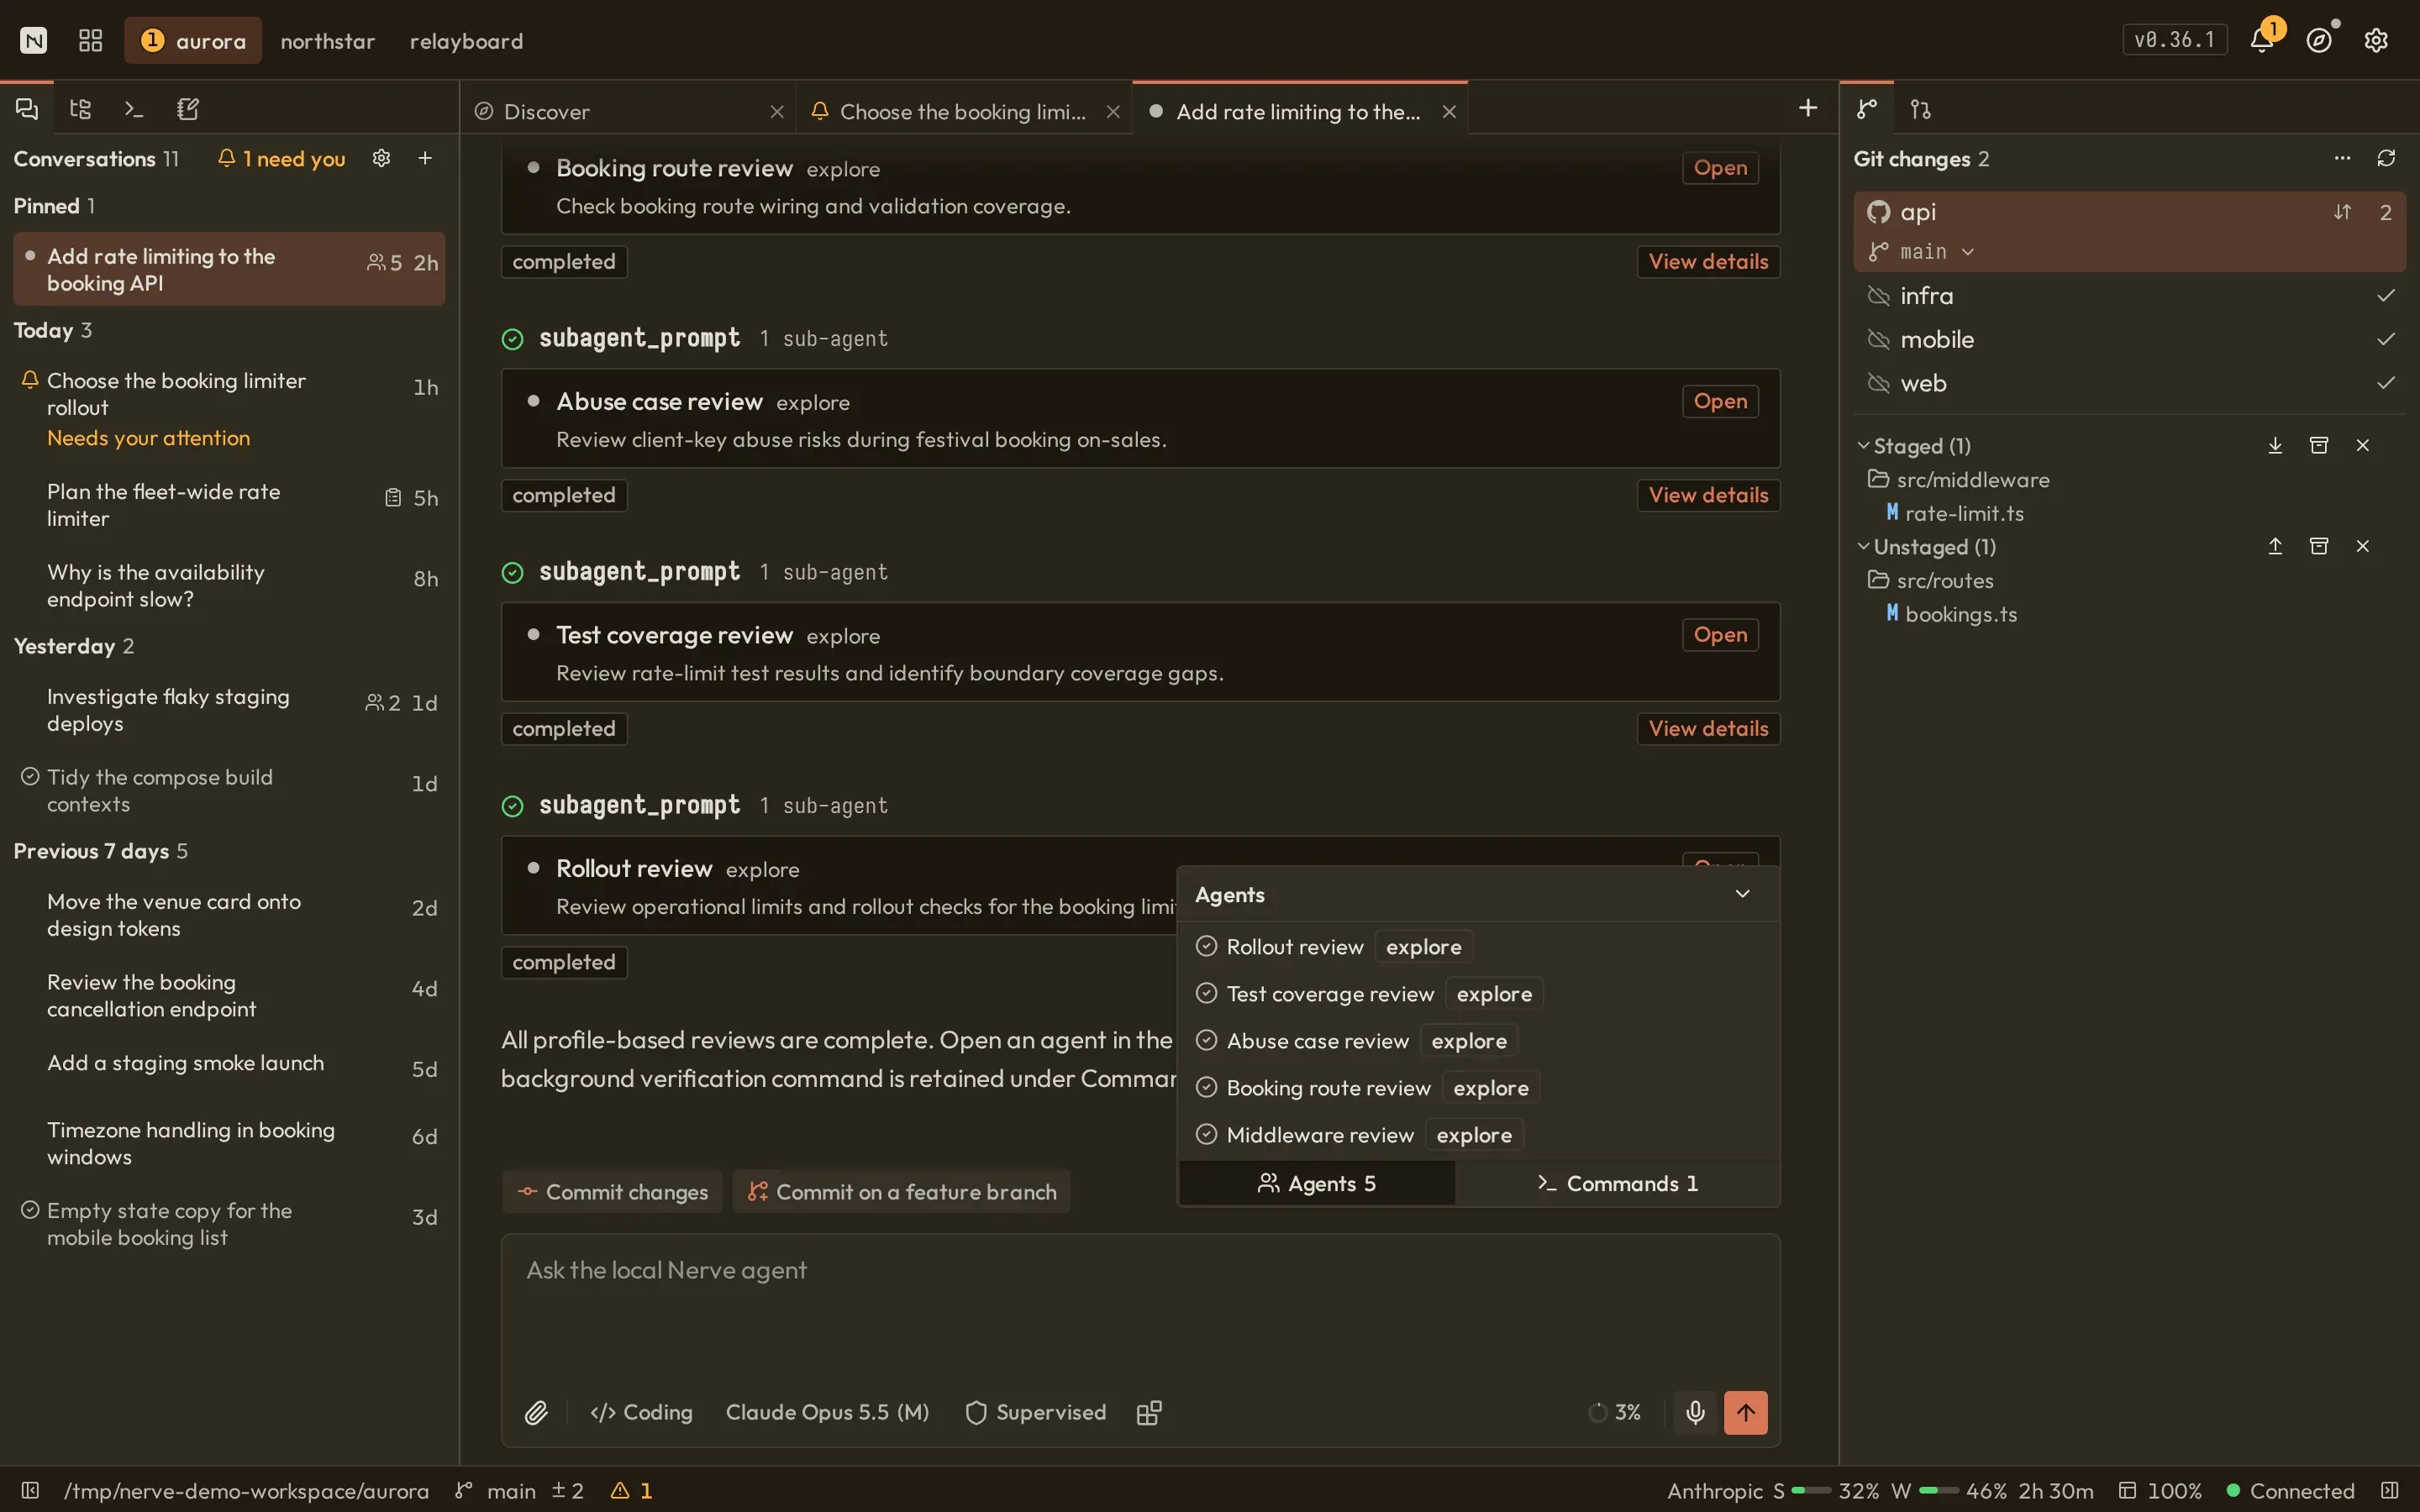
Task: Switch to the Choose the booking limi... tab
Action: point(963,111)
